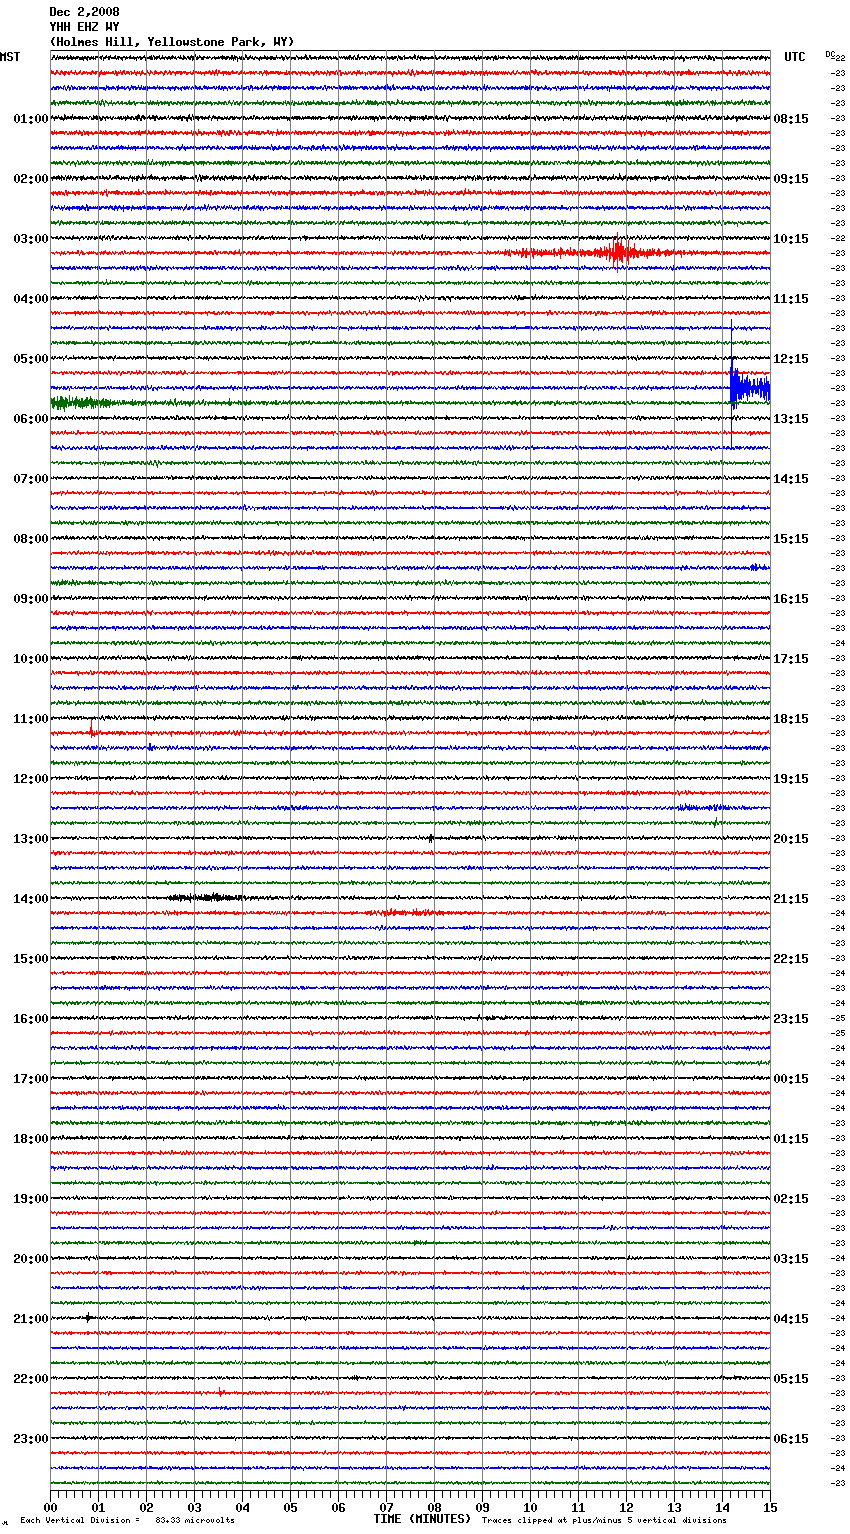Click the 'MST' time zone label
The height and width of the screenshot is (1534, 850).
tap(10, 57)
